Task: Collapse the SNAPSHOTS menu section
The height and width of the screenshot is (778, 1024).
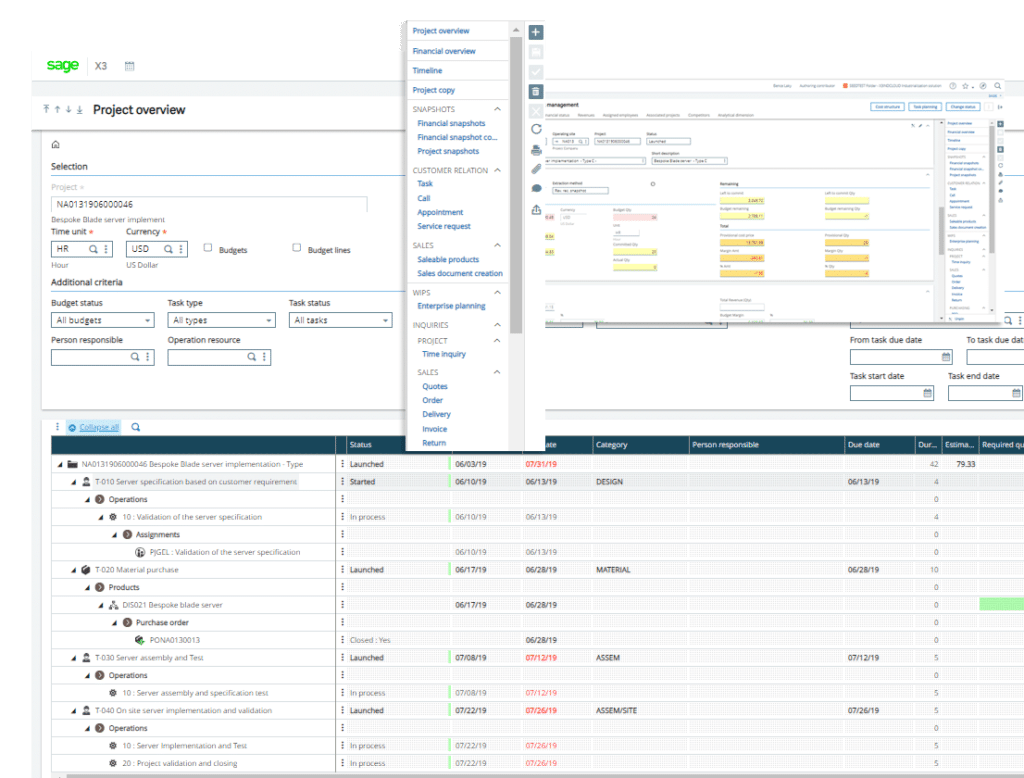Action: click(498, 109)
